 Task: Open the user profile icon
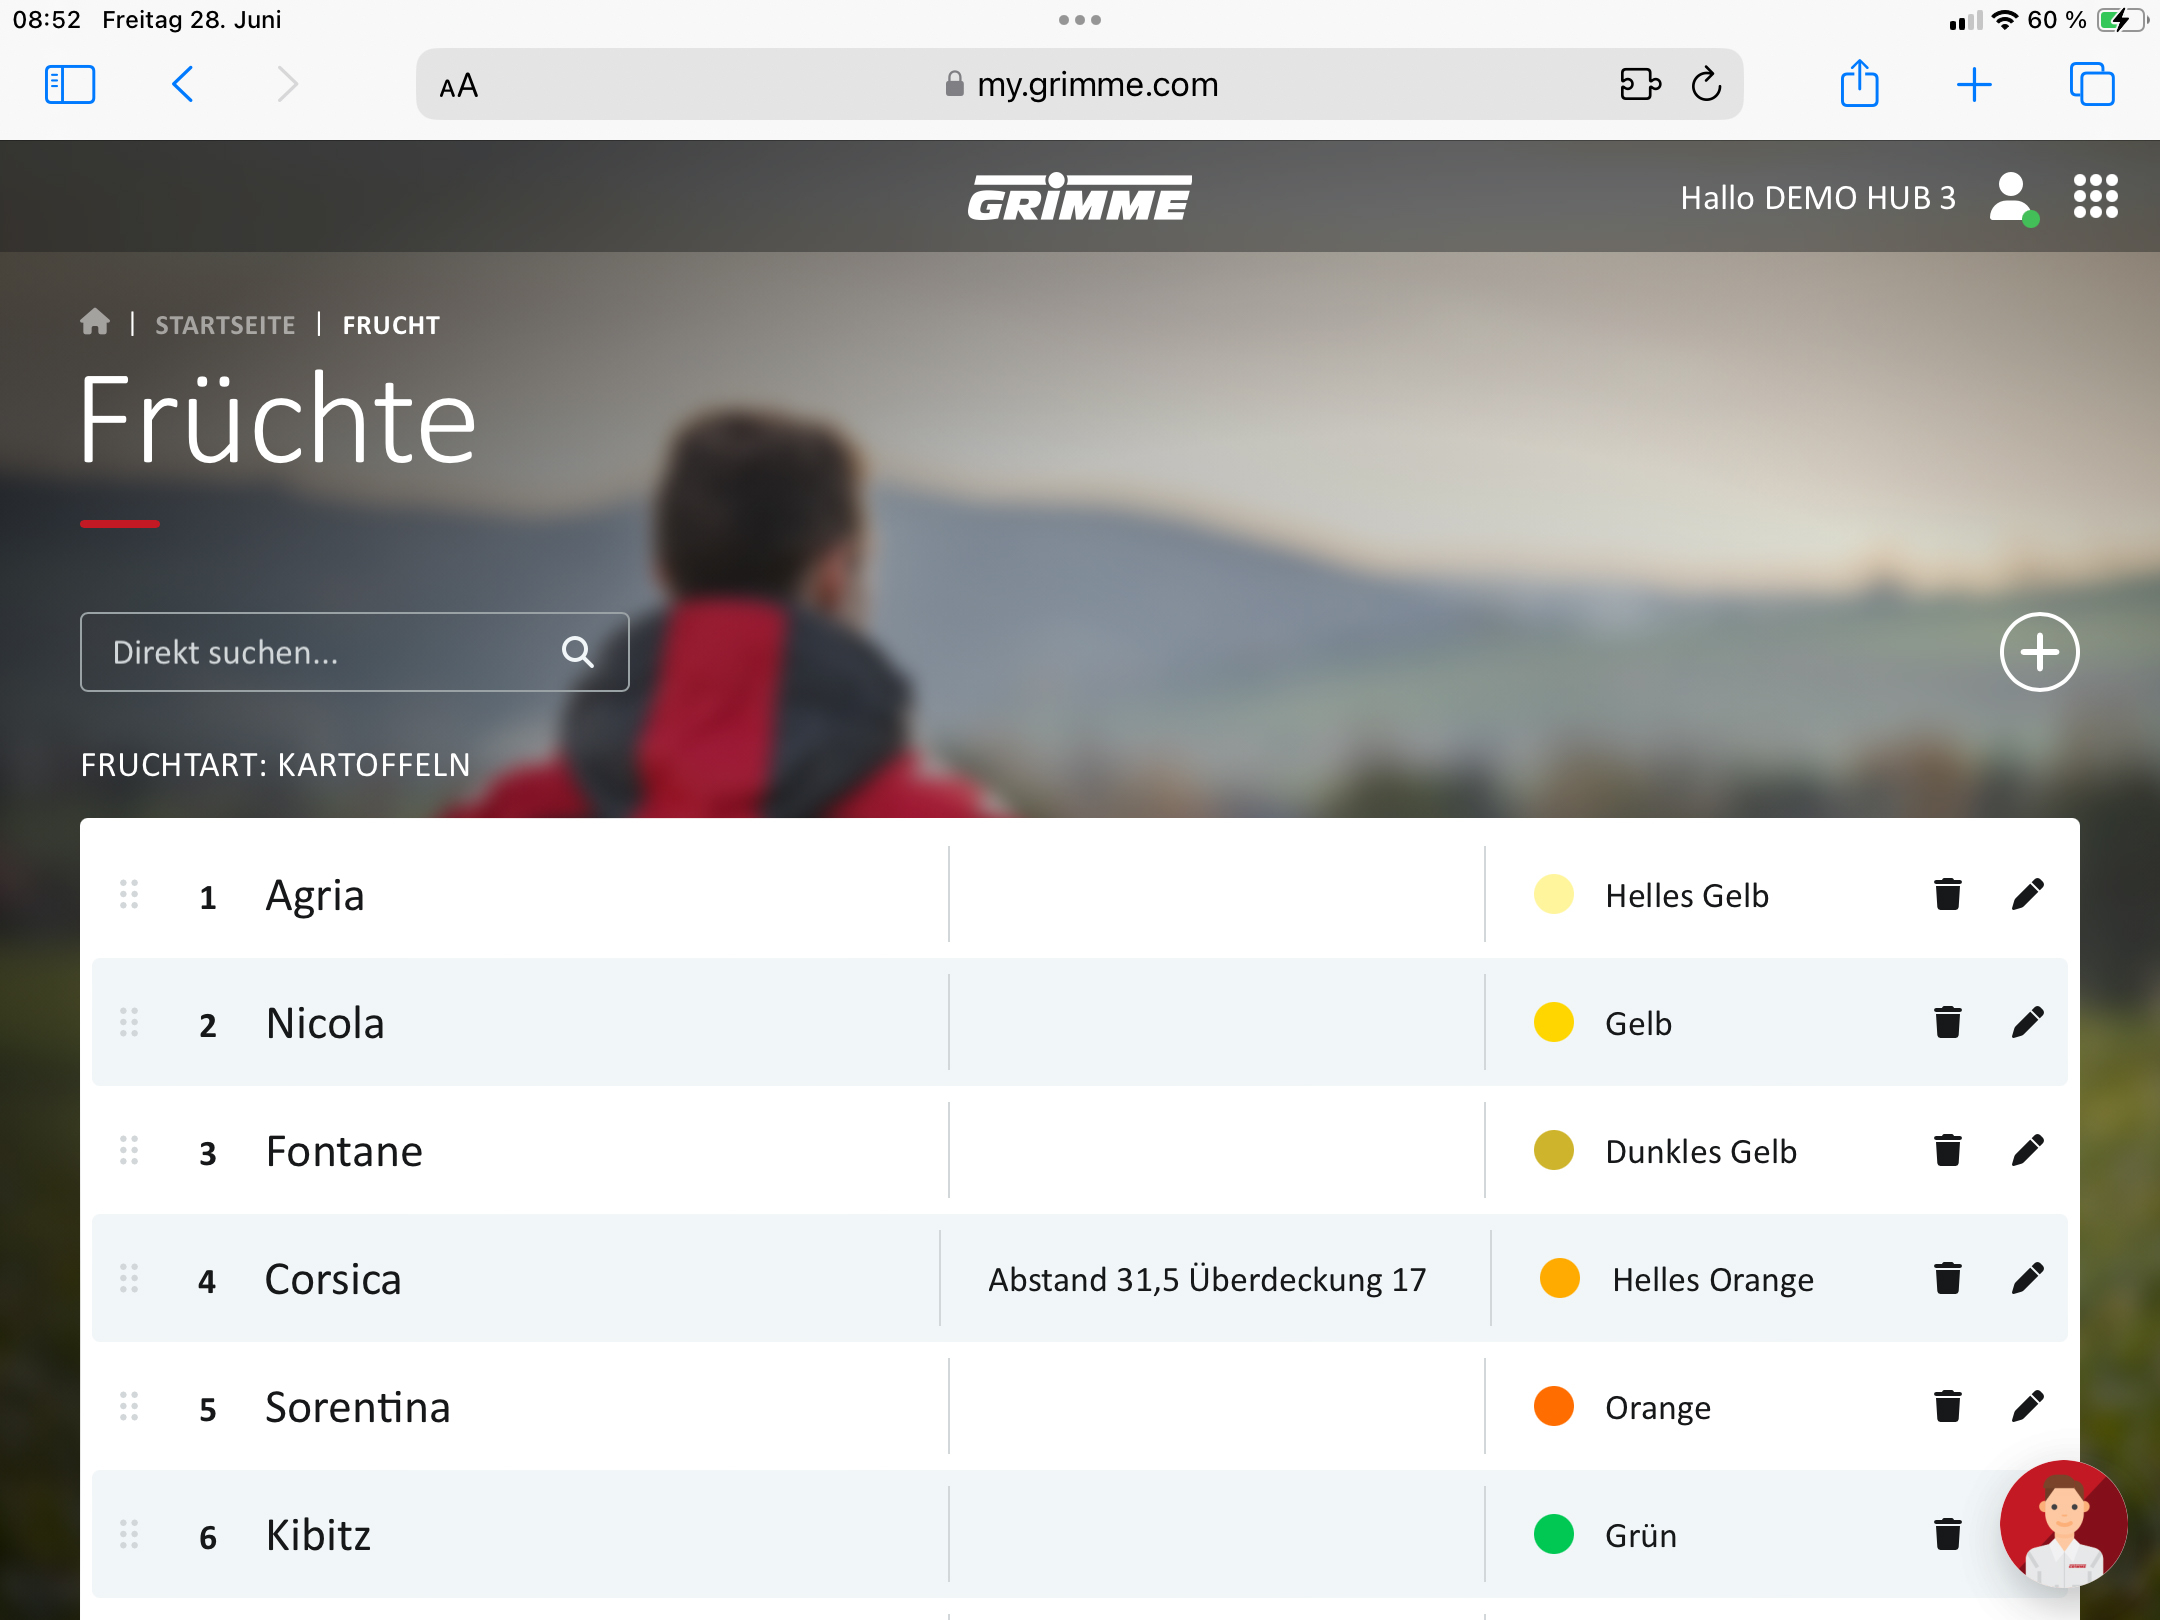(2011, 198)
